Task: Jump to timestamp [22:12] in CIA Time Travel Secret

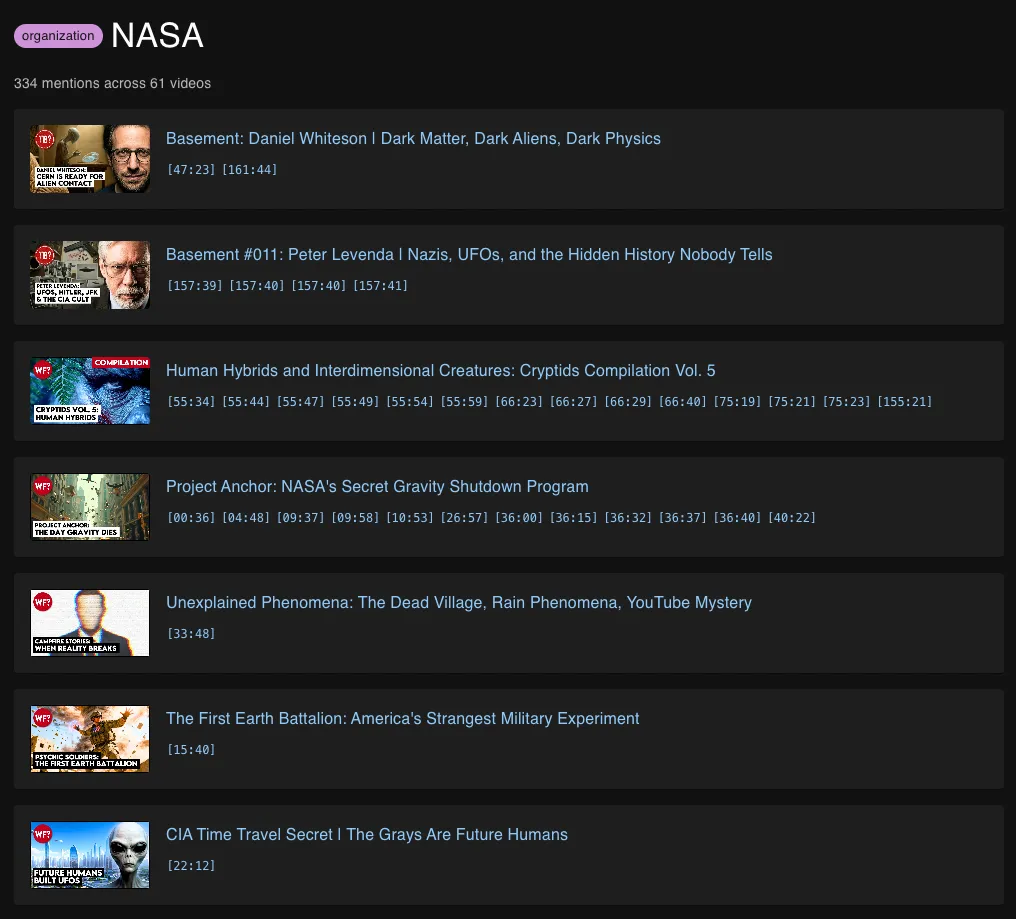Action: pyautogui.click(x=191, y=866)
